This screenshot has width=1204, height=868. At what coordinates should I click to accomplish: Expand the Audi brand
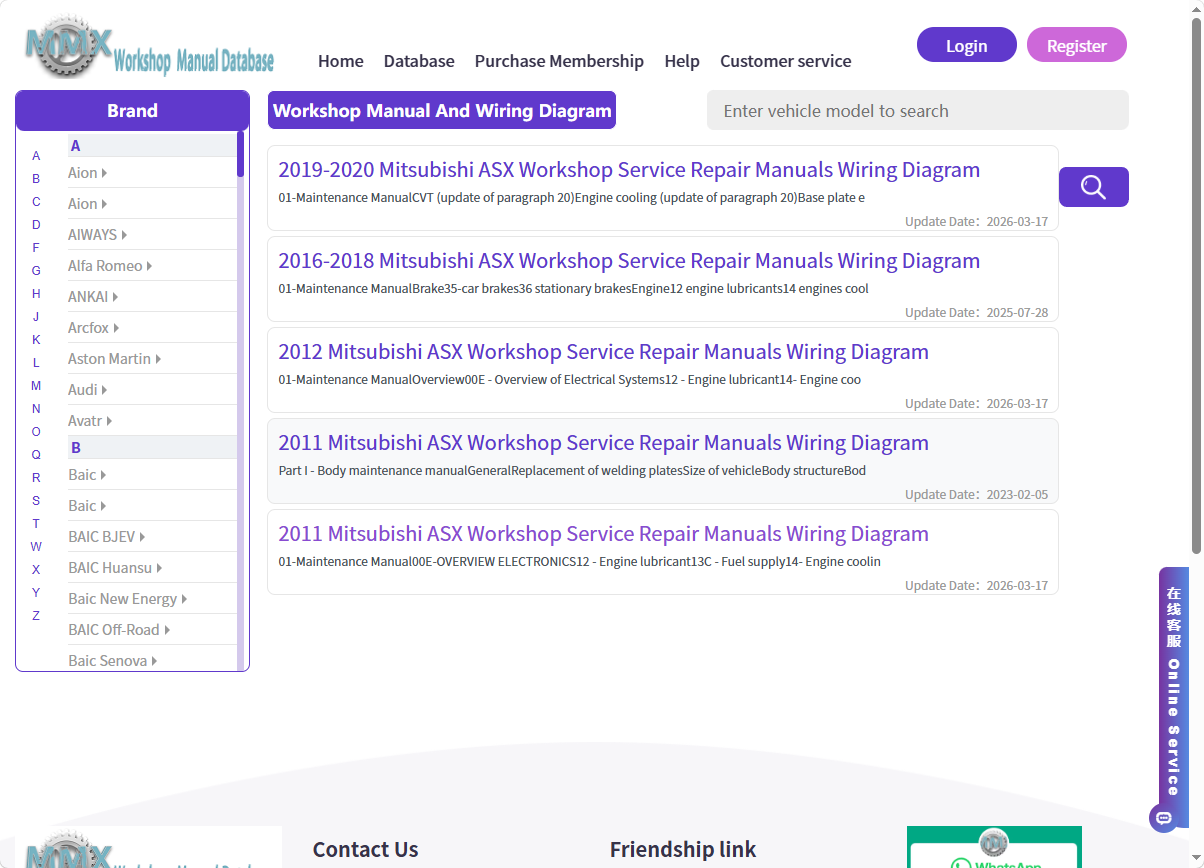coord(88,390)
